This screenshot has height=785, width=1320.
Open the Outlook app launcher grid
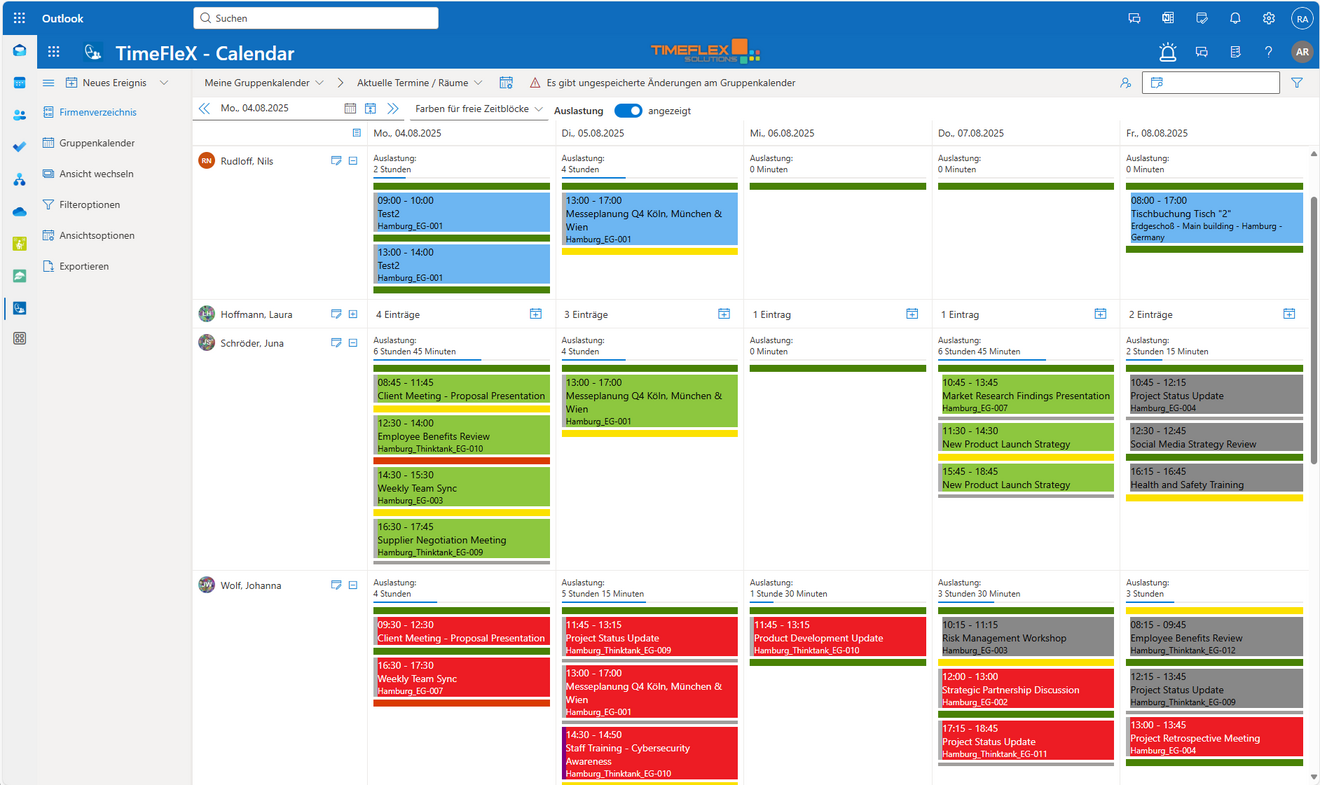pyautogui.click(x=19, y=18)
